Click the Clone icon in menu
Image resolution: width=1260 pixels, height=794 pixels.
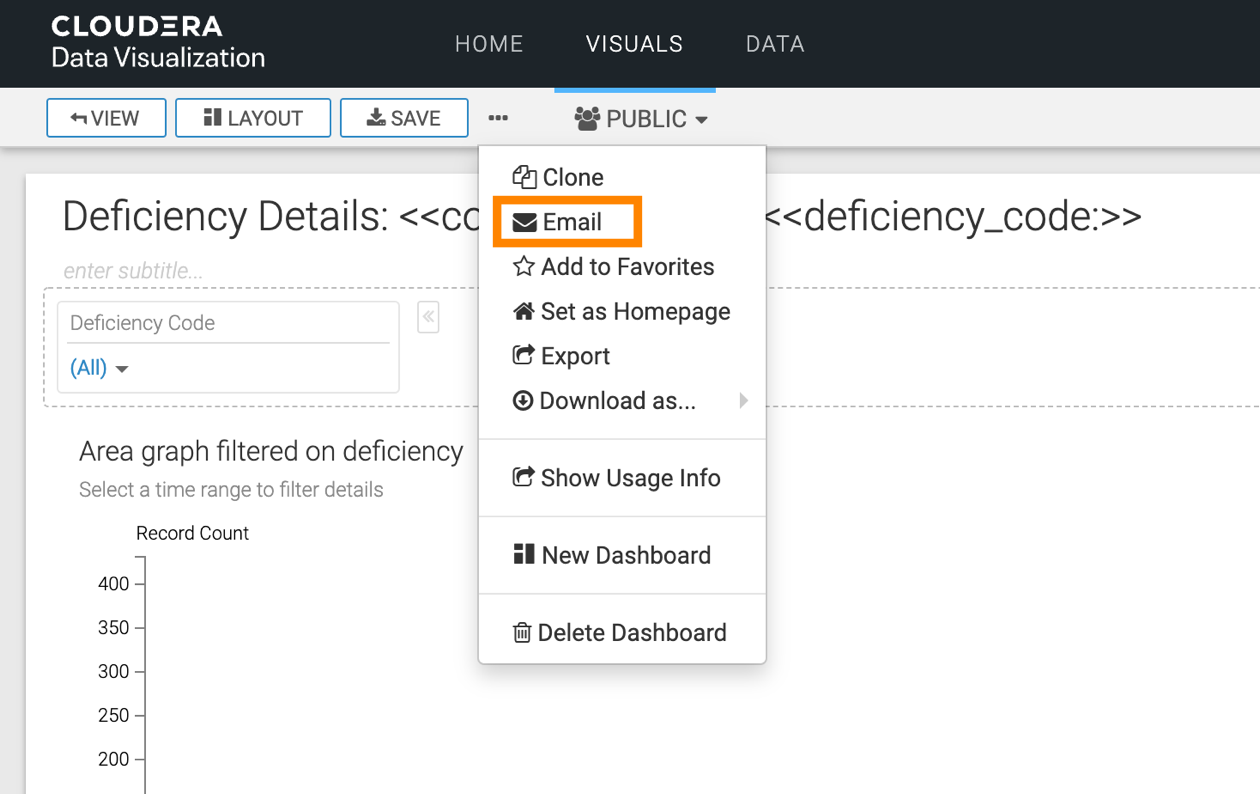[524, 177]
